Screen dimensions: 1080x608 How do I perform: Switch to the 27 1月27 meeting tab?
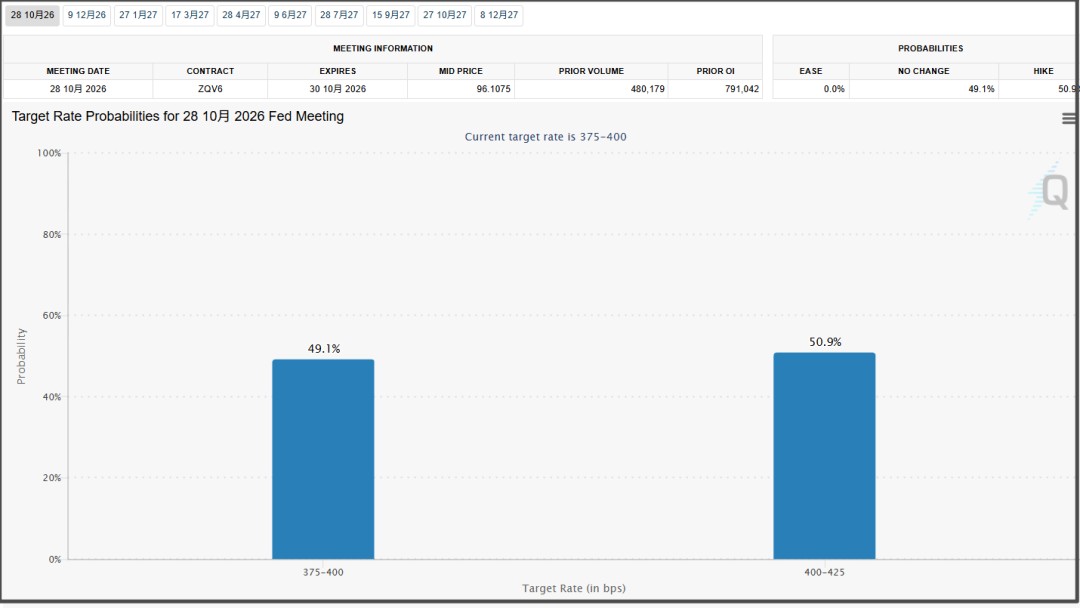pos(138,15)
